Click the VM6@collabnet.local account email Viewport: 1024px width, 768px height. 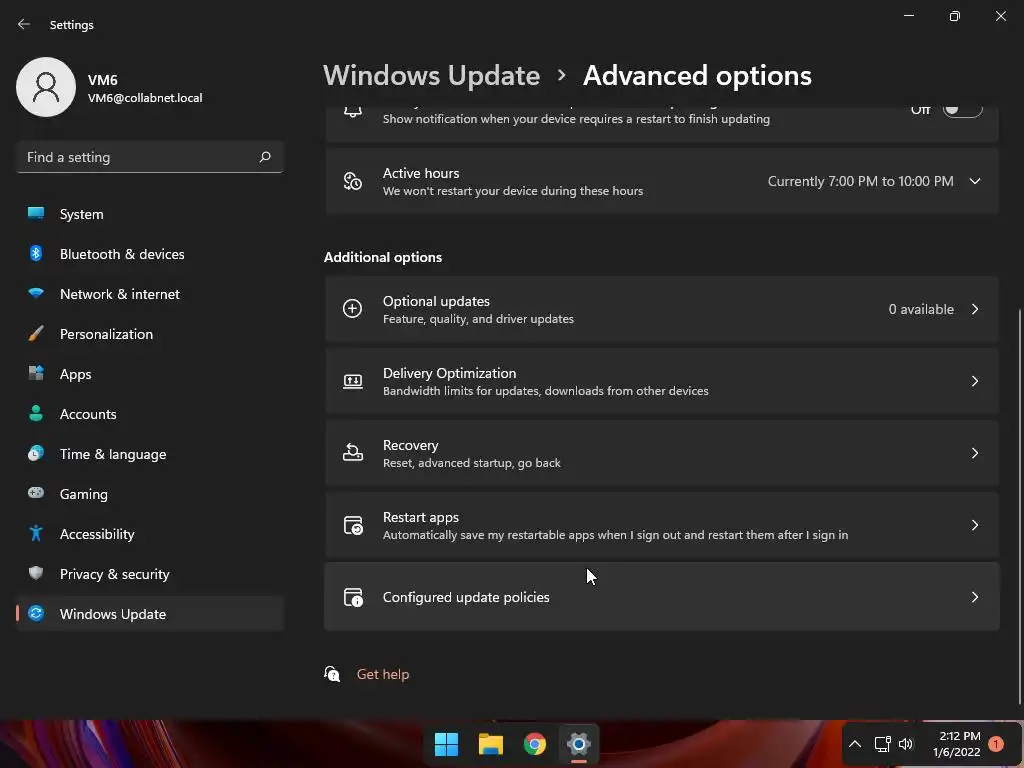[145, 98]
